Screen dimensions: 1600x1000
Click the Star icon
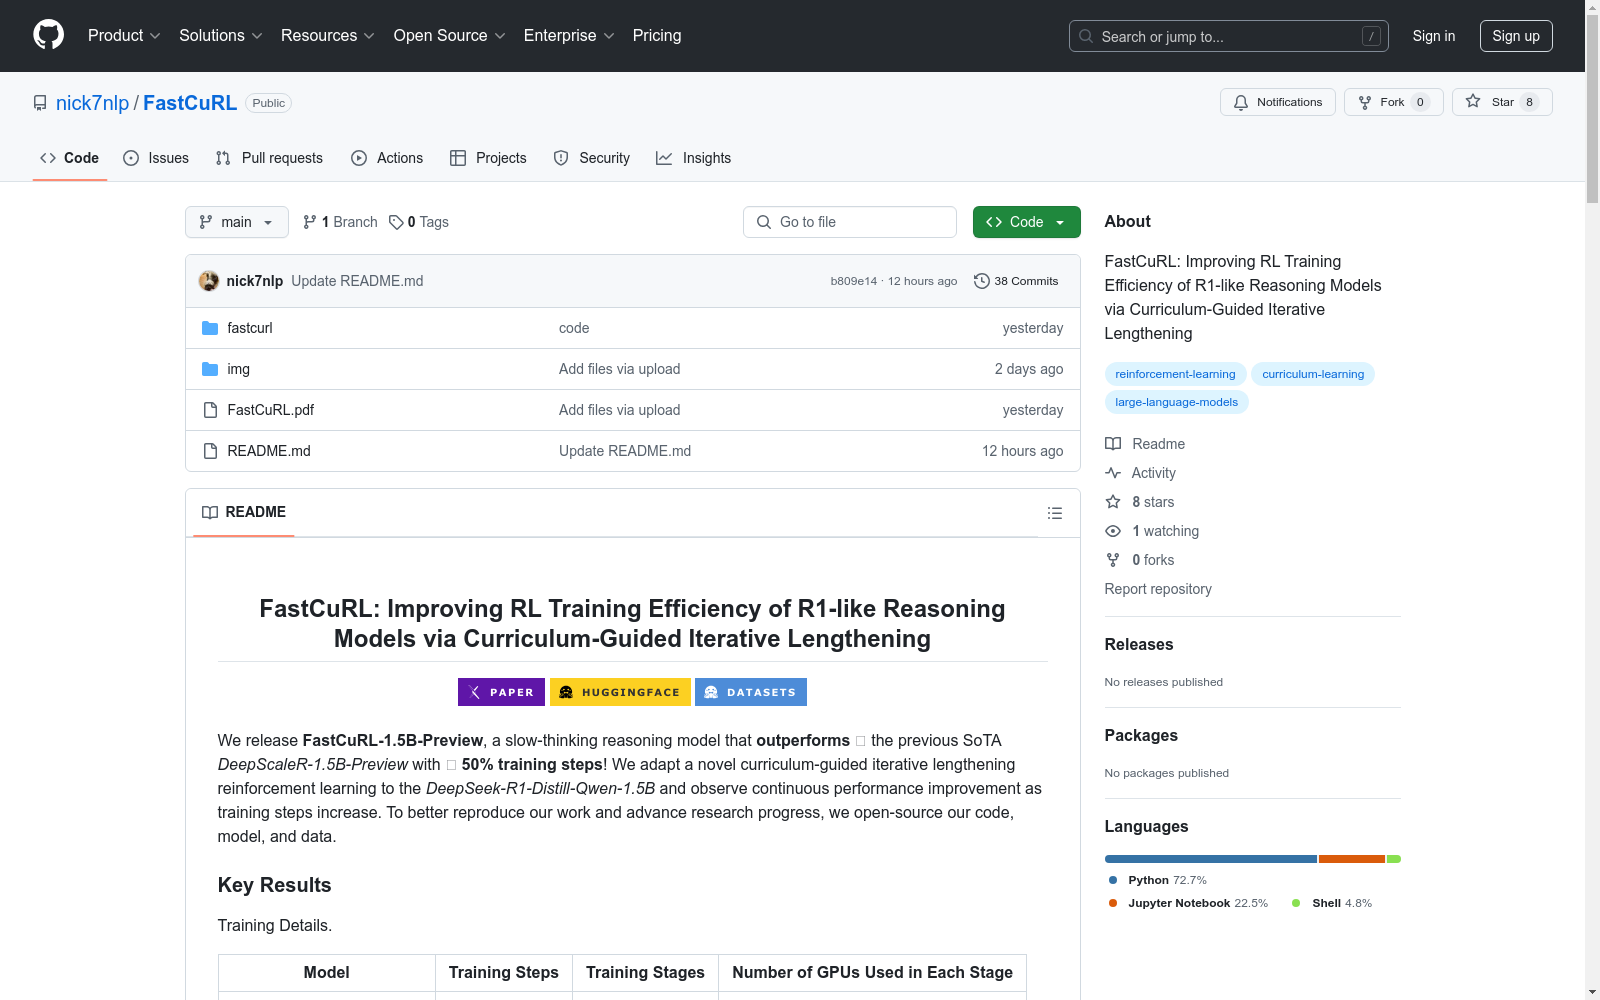click(x=1473, y=101)
